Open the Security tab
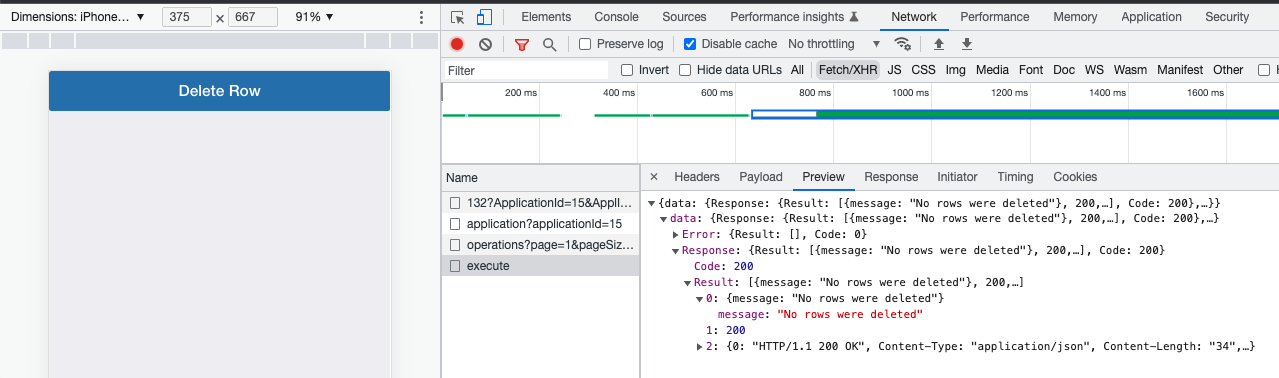 pyautogui.click(x=1226, y=17)
